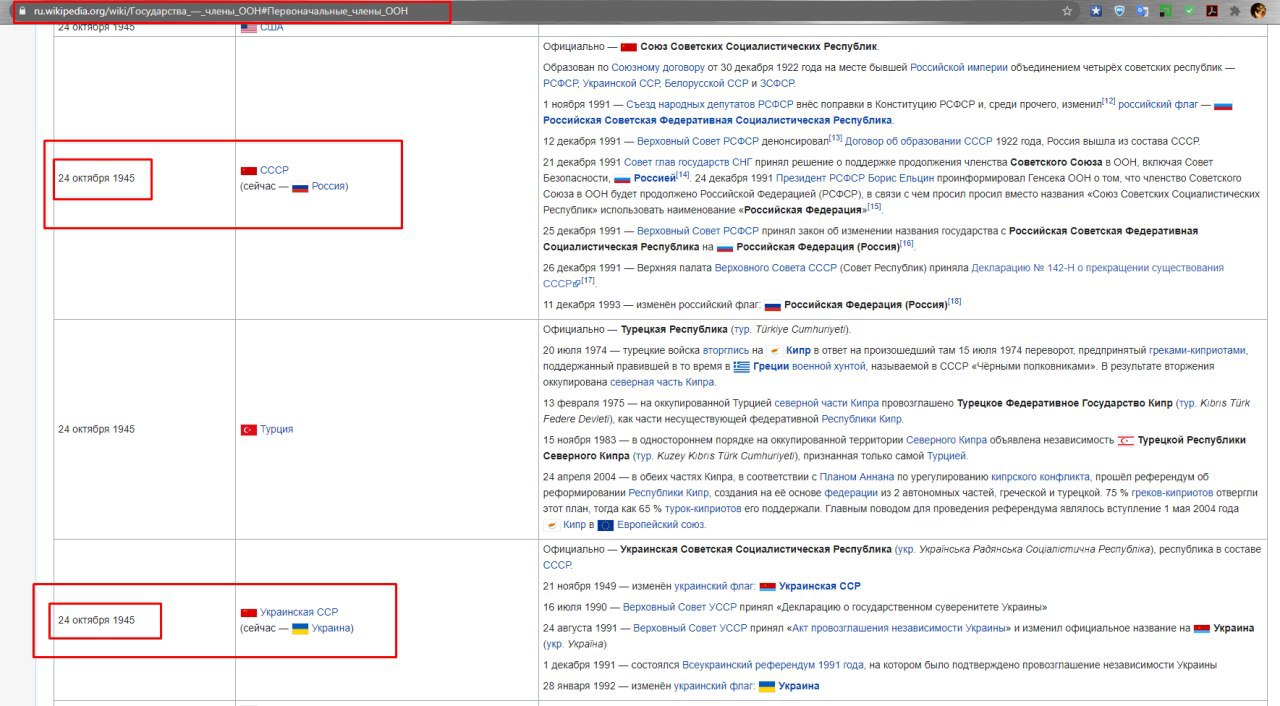1280x706 pixels.
Task: Open the российский флаг link
Action: pyautogui.click(x=1158, y=104)
